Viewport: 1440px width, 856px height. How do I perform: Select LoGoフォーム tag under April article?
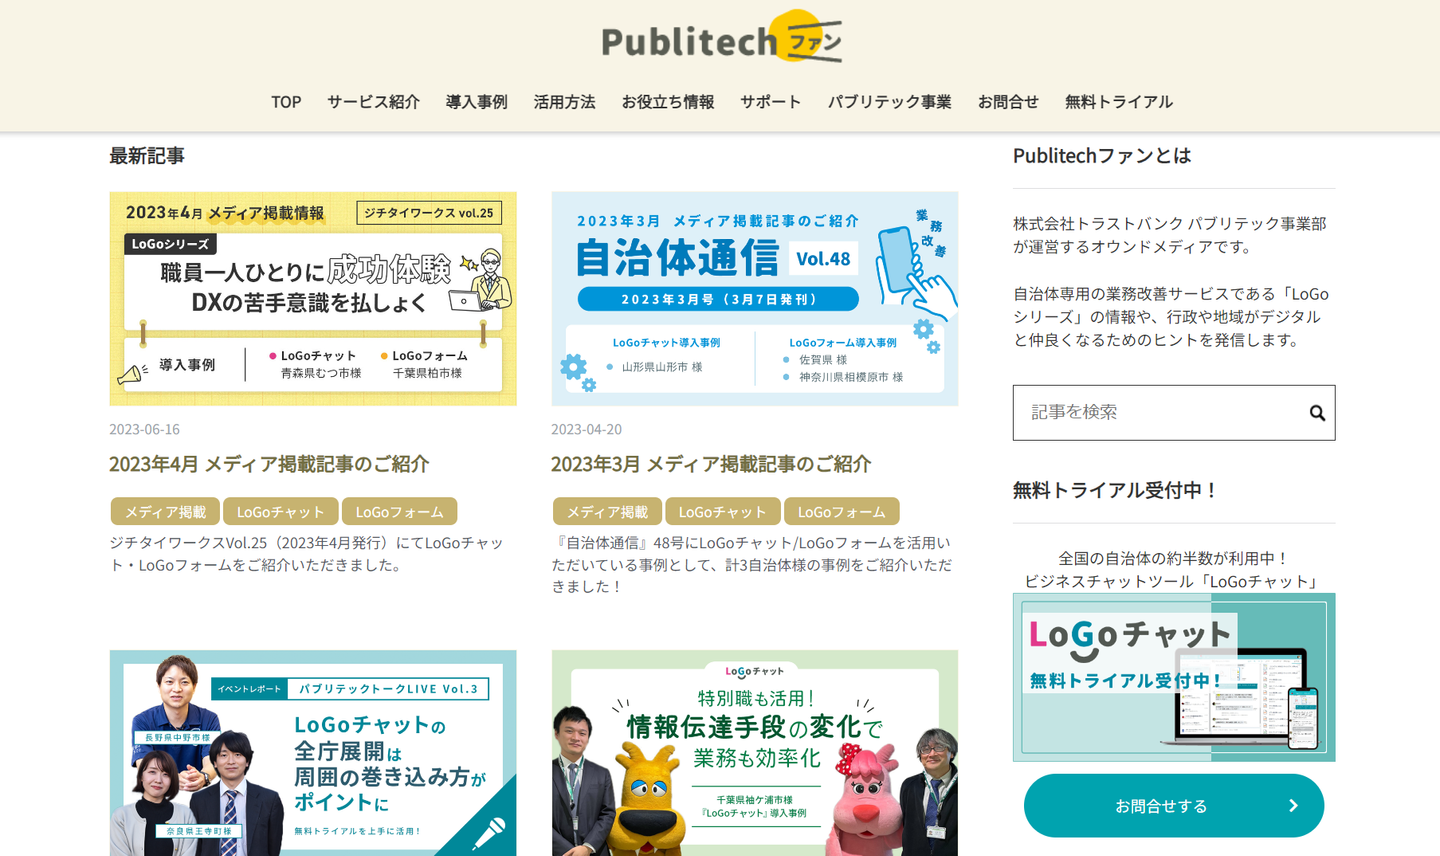[400, 512]
